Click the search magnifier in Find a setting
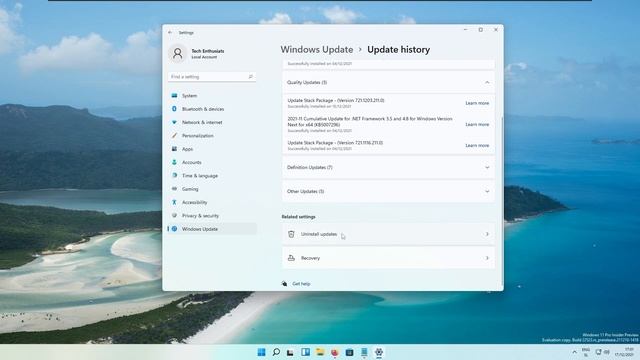Screen dimensions: 640x360 pos(250,77)
